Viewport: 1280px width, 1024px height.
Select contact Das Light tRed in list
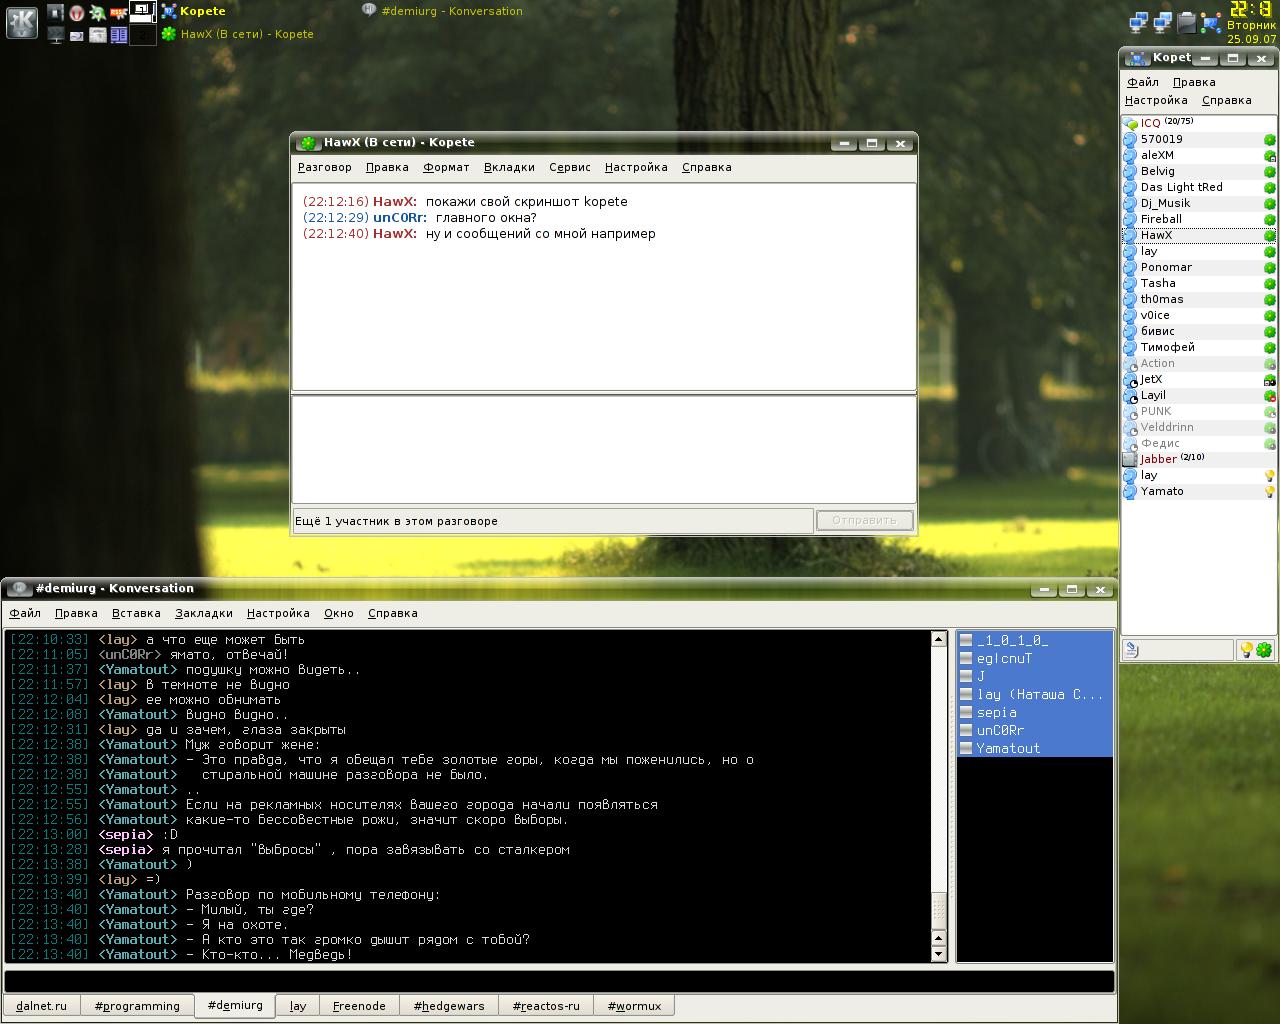(1181, 187)
